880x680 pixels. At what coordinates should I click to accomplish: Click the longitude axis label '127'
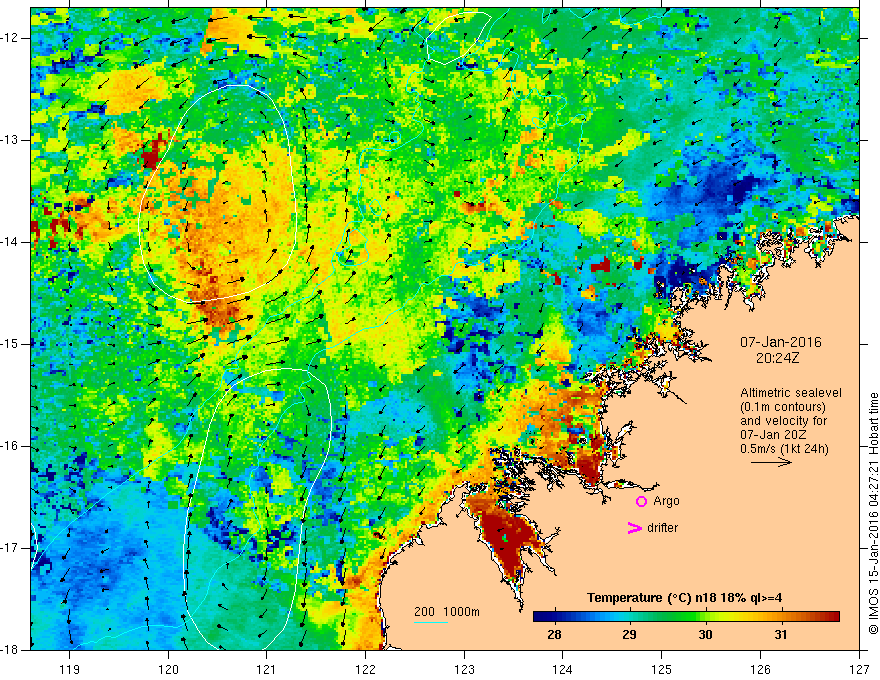pos(859,669)
